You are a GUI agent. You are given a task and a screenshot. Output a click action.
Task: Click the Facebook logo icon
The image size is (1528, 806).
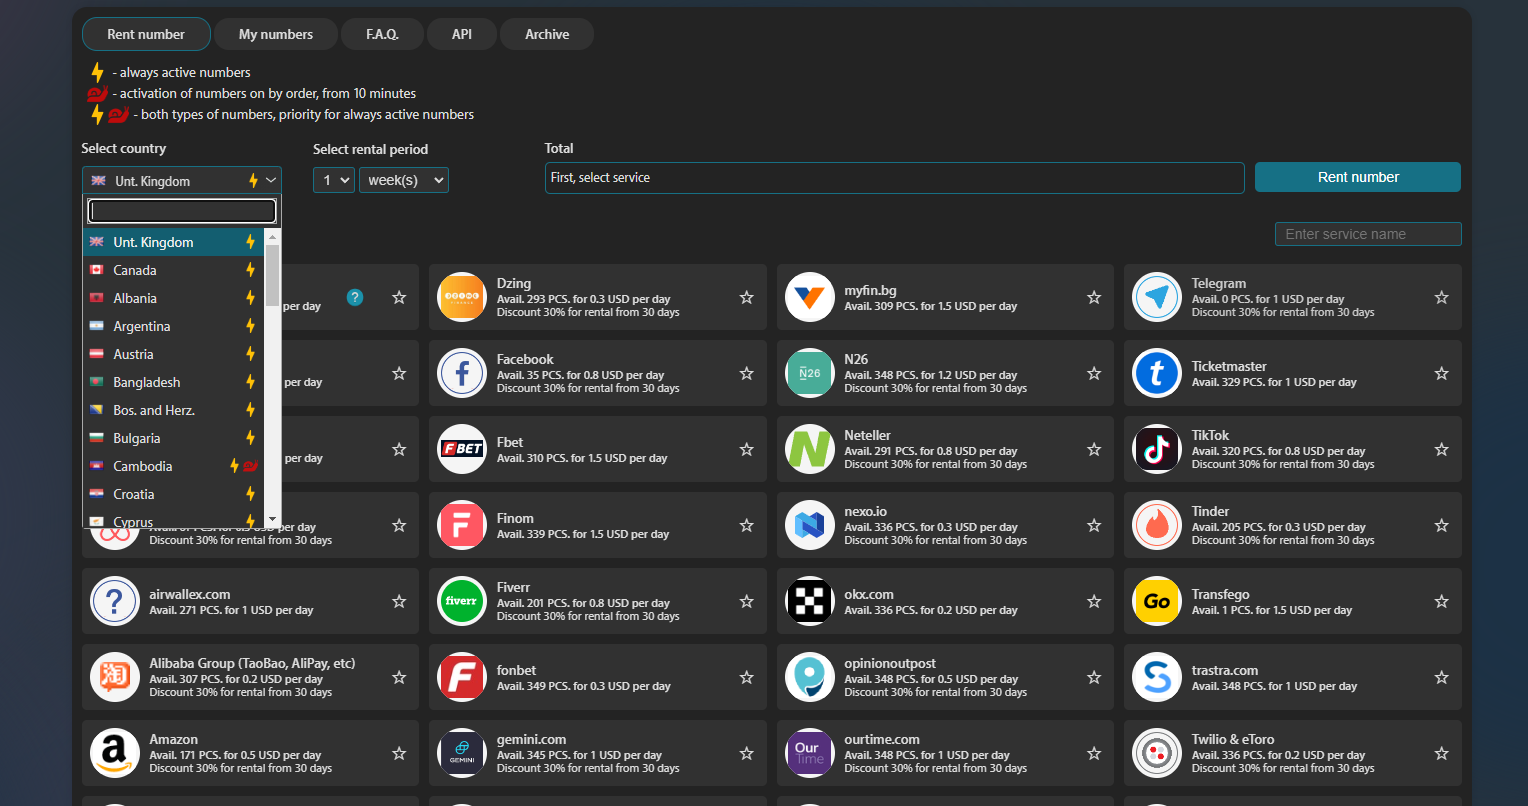pyautogui.click(x=462, y=373)
